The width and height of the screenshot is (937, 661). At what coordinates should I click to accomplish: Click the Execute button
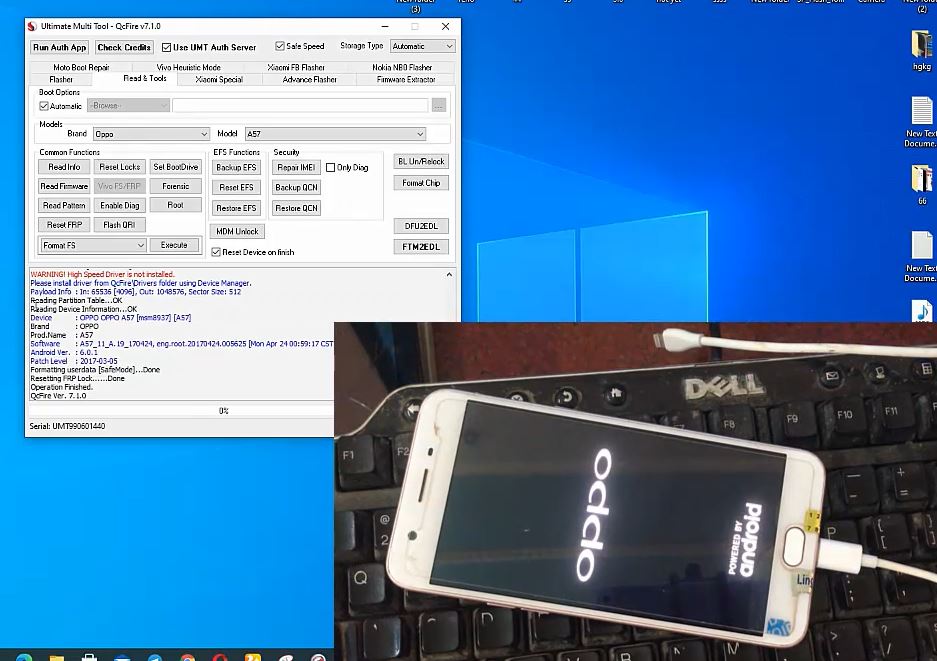pyautogui.click(x=174, y=245)
